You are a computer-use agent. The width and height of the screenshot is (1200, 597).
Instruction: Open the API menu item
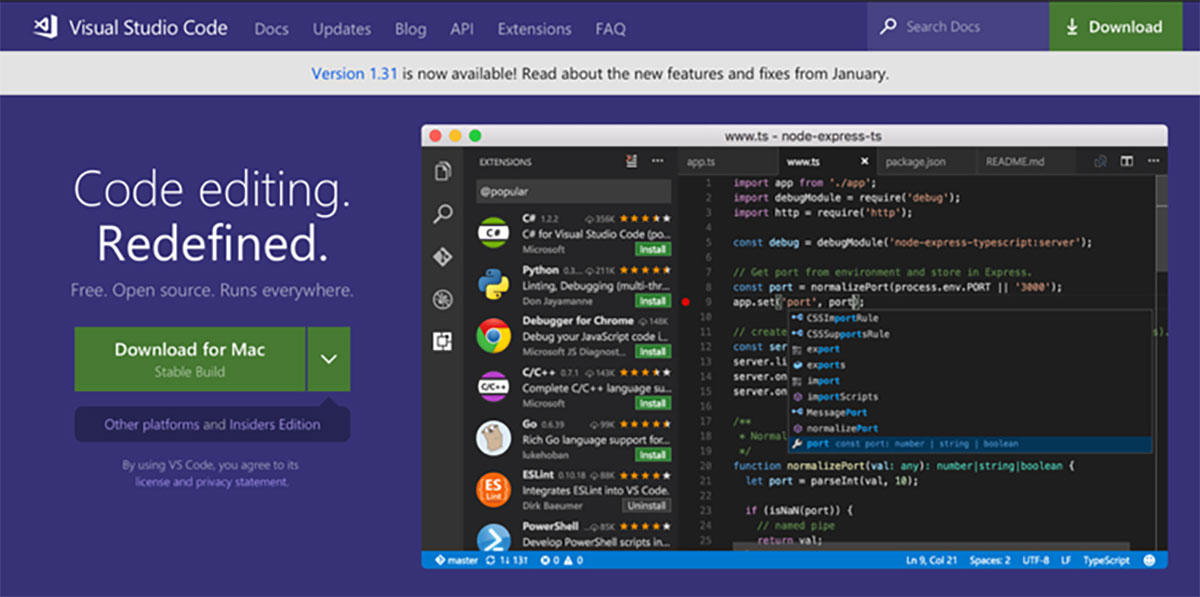pos(462,28)
